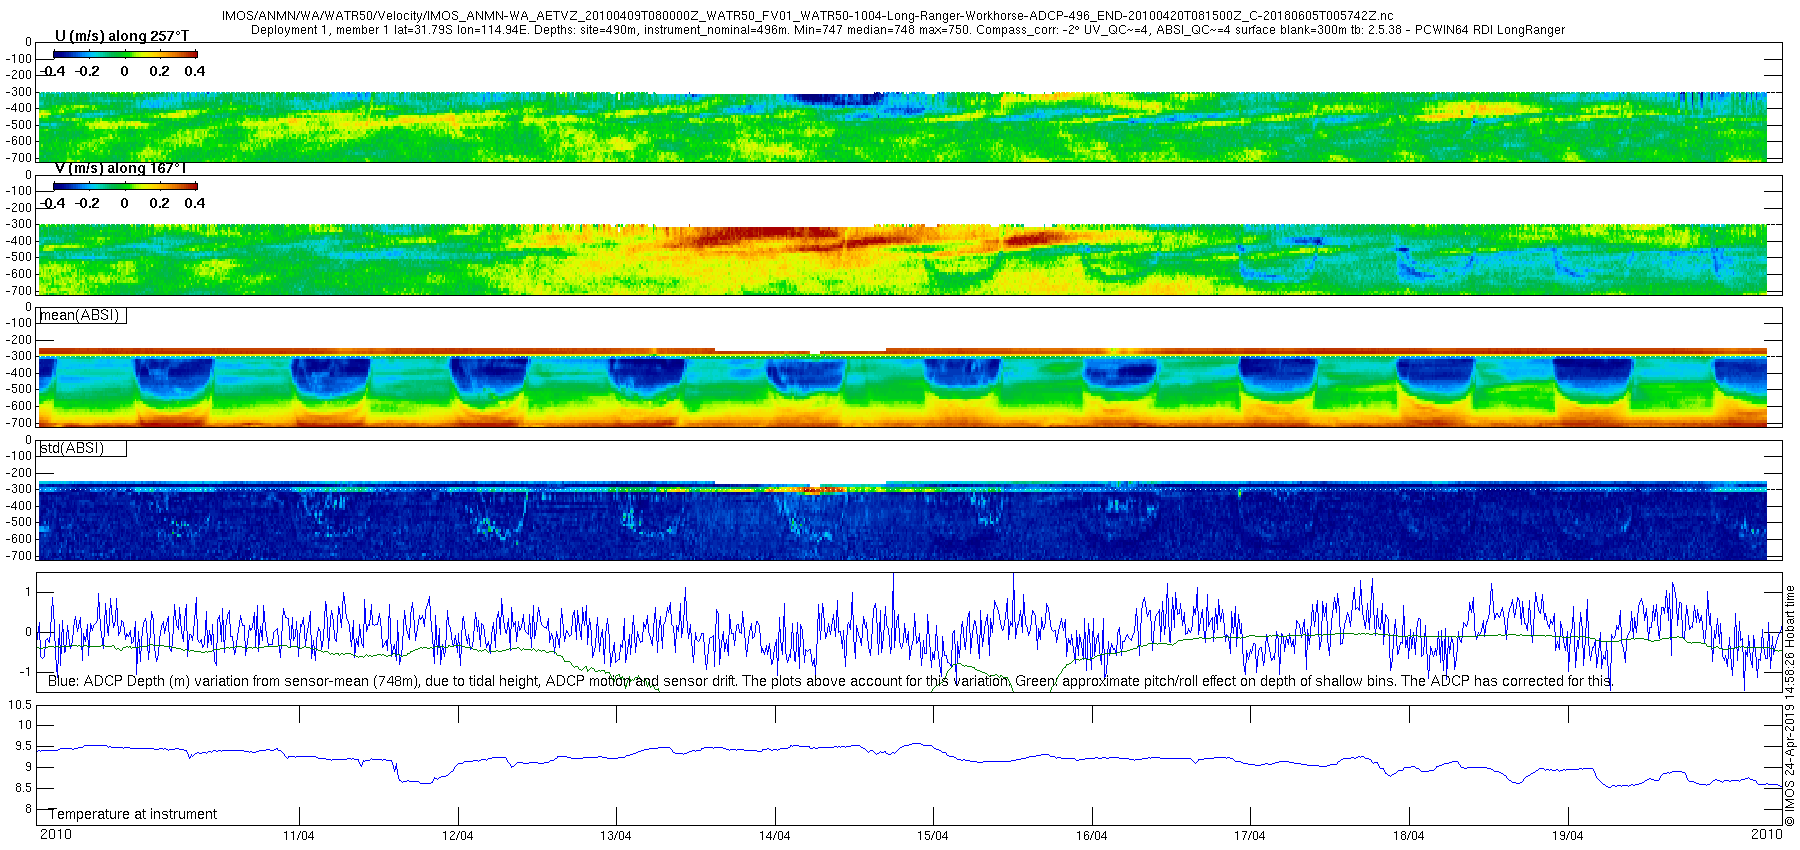Click the 11/04 date tick label
Screen dimensions: 1800x850
[298, 836]
